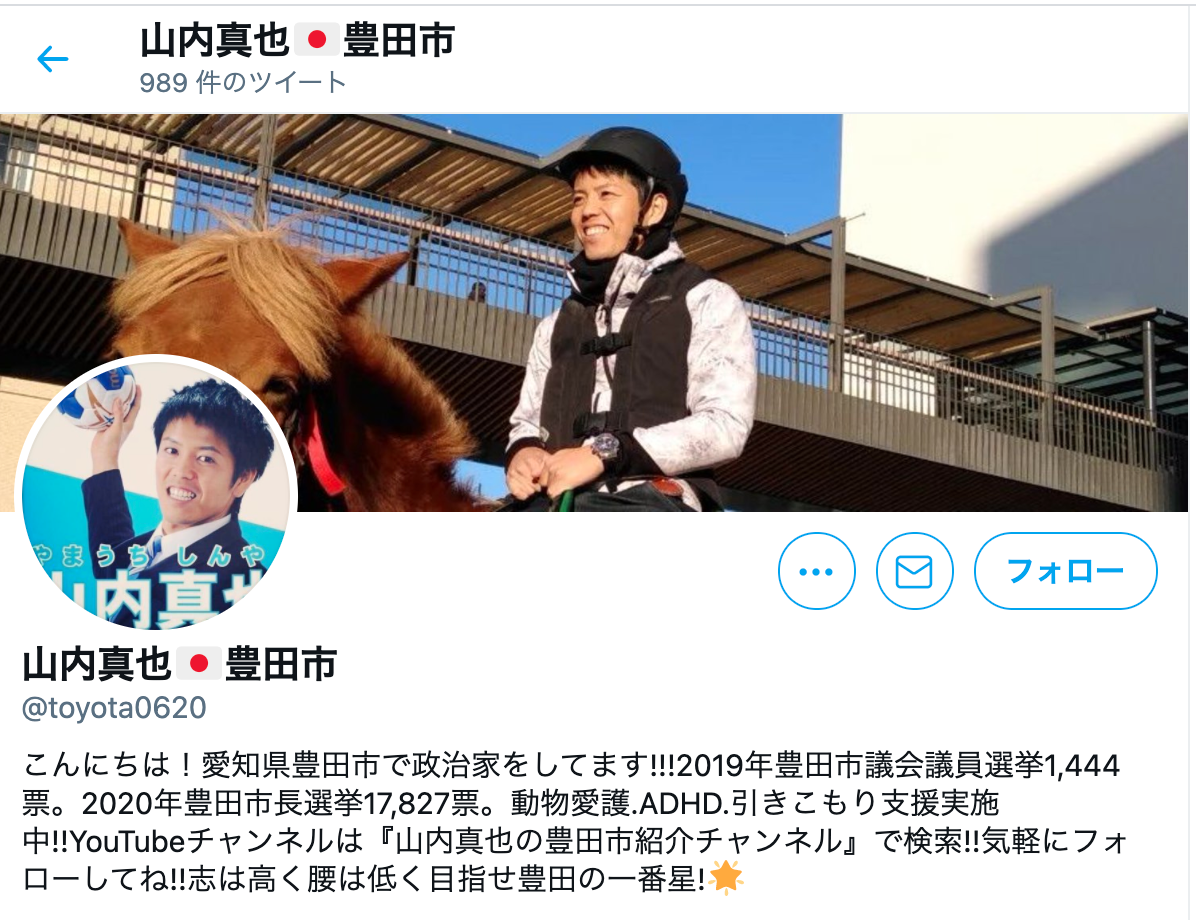Click the @toyota0620 handle
This screenshot has width=1196, height=920.
click(x=114, y=708)
